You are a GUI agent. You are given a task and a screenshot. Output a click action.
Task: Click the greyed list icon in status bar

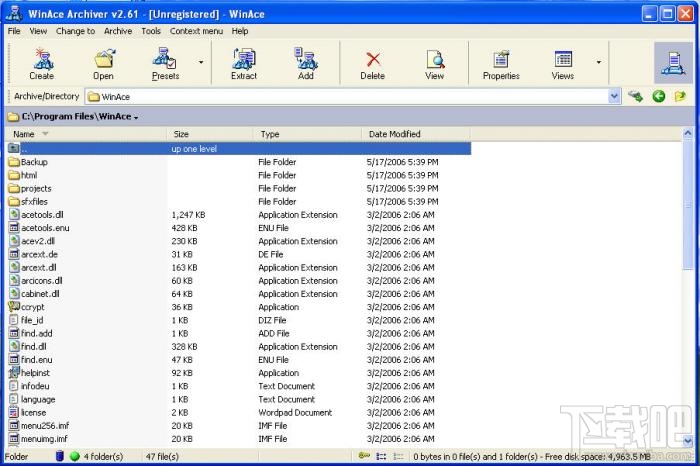[x=398, y=456]
